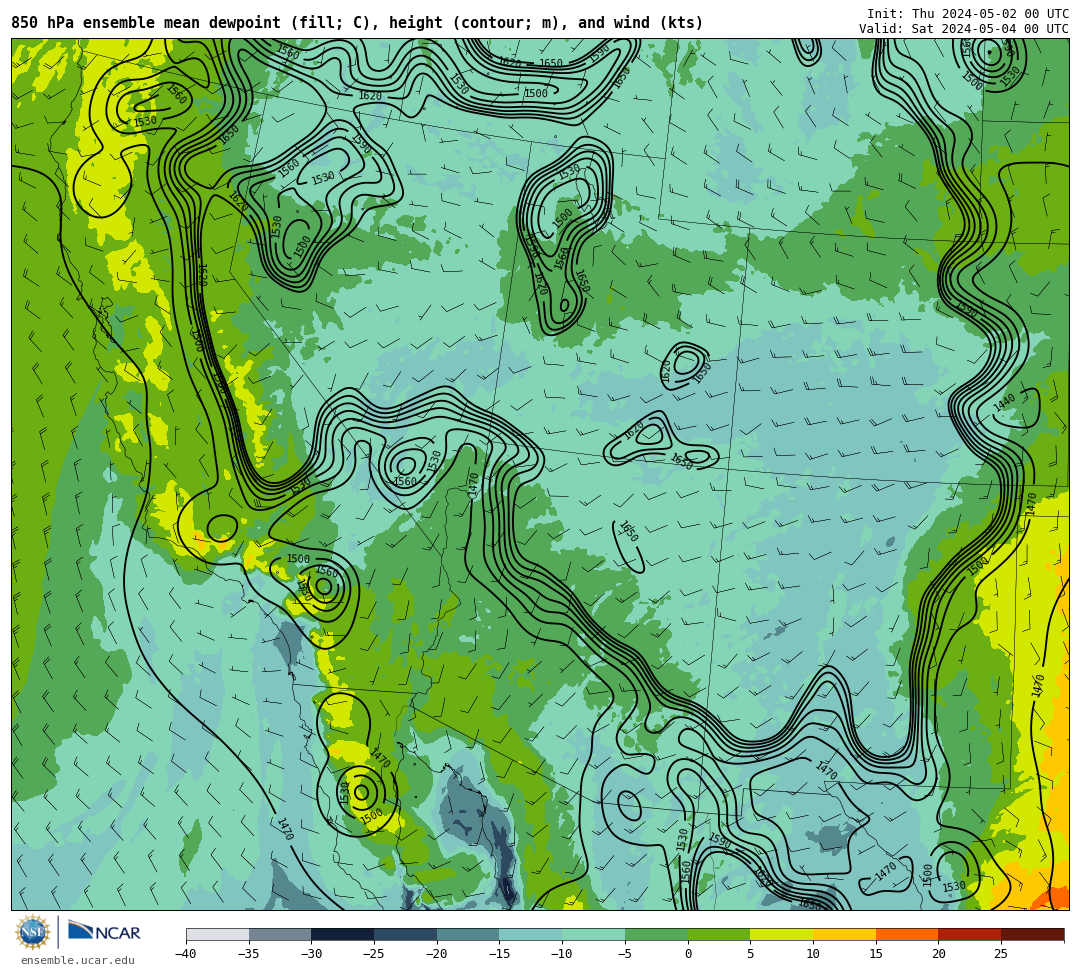Pick the -5 to 0 green color bar segment

pos(656,934)
